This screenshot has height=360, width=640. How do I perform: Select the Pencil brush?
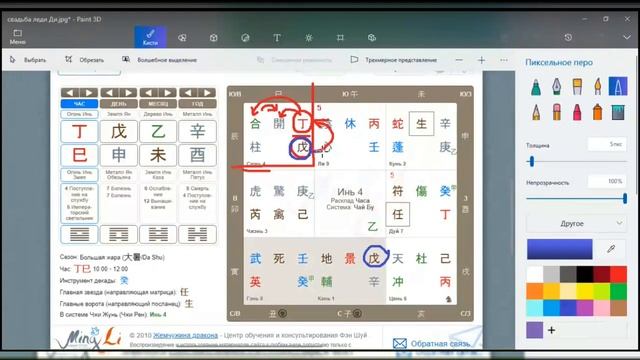click(x=536, y=111)
